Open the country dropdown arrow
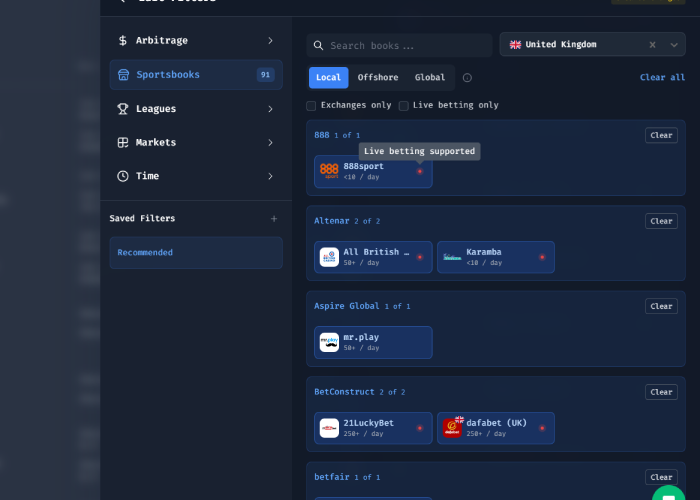Screen dimensions: 700x500 (x=674, y=45)
